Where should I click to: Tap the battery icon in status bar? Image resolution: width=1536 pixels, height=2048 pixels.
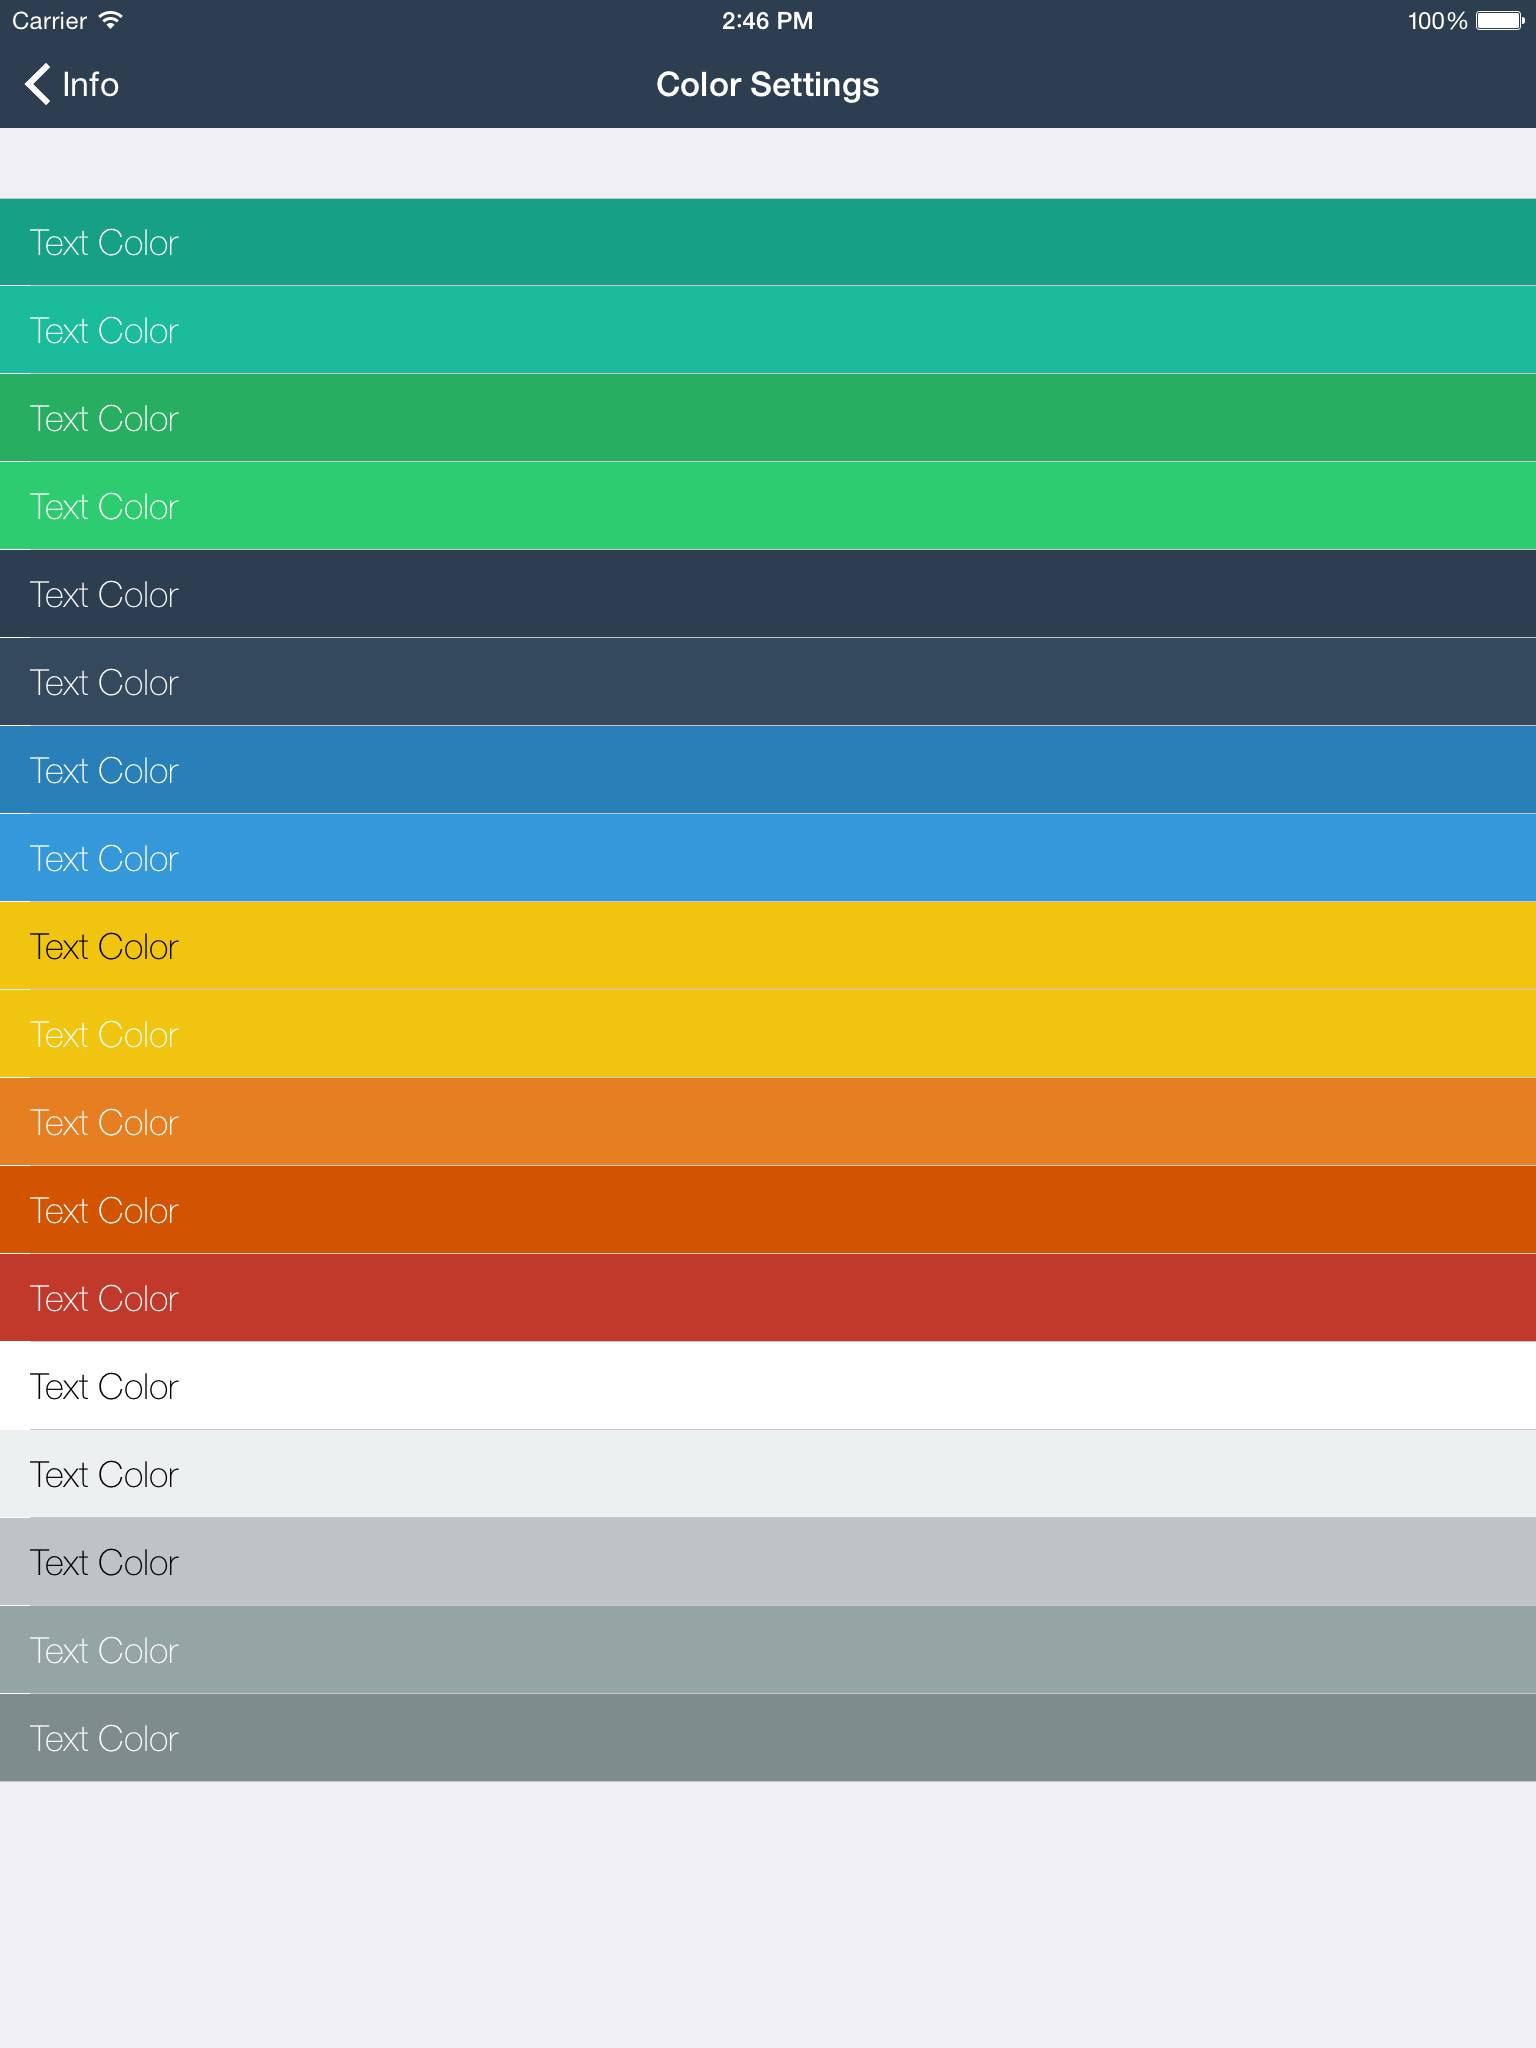[1501, 21]
